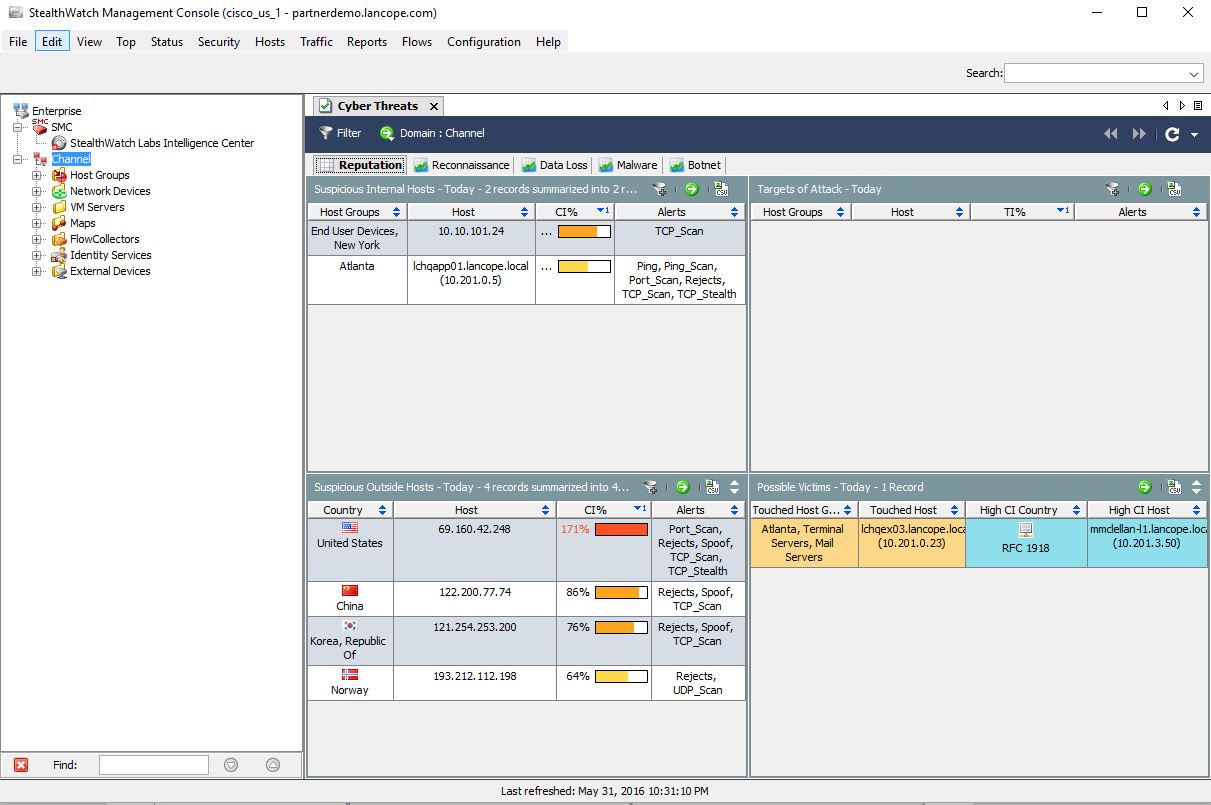The height and width of the screenshot is (805, 1211).
Task: Click the Find input field
Action: (154, 765)
